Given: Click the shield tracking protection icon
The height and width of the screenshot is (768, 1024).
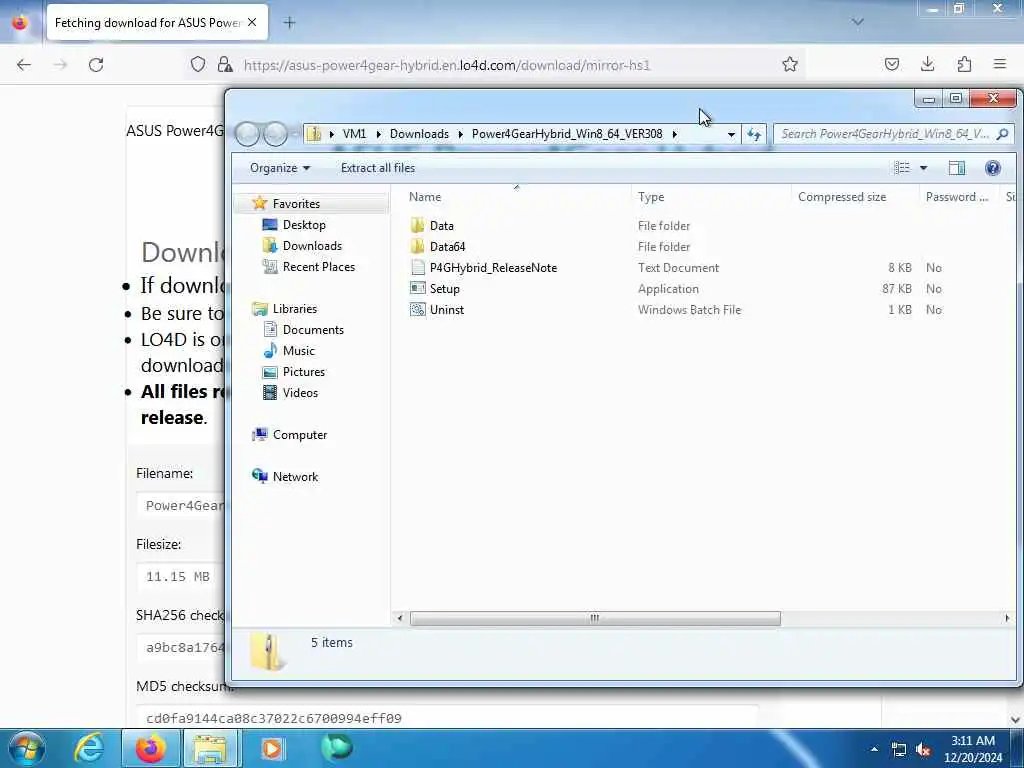Looking at the screenshot, I should click(x=198, y=64).
